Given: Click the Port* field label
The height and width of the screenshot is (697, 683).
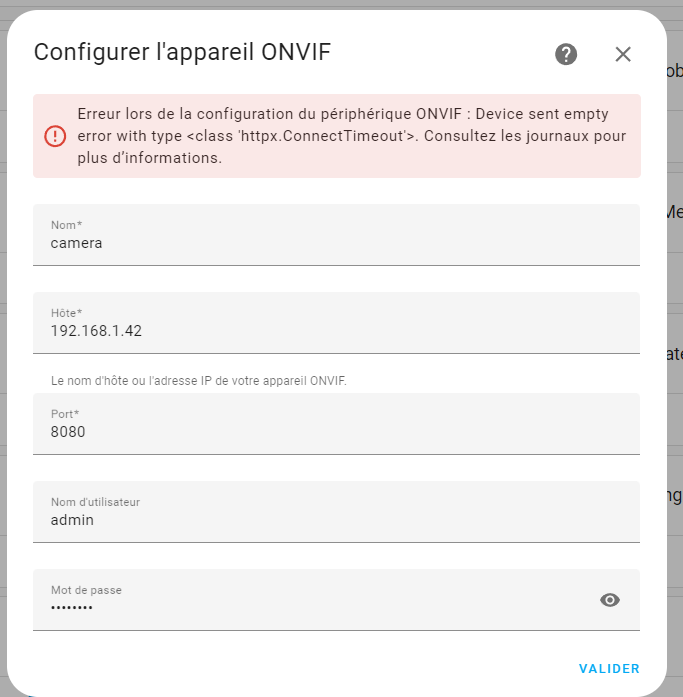Looking at the screenshot, I should point(65,414).
